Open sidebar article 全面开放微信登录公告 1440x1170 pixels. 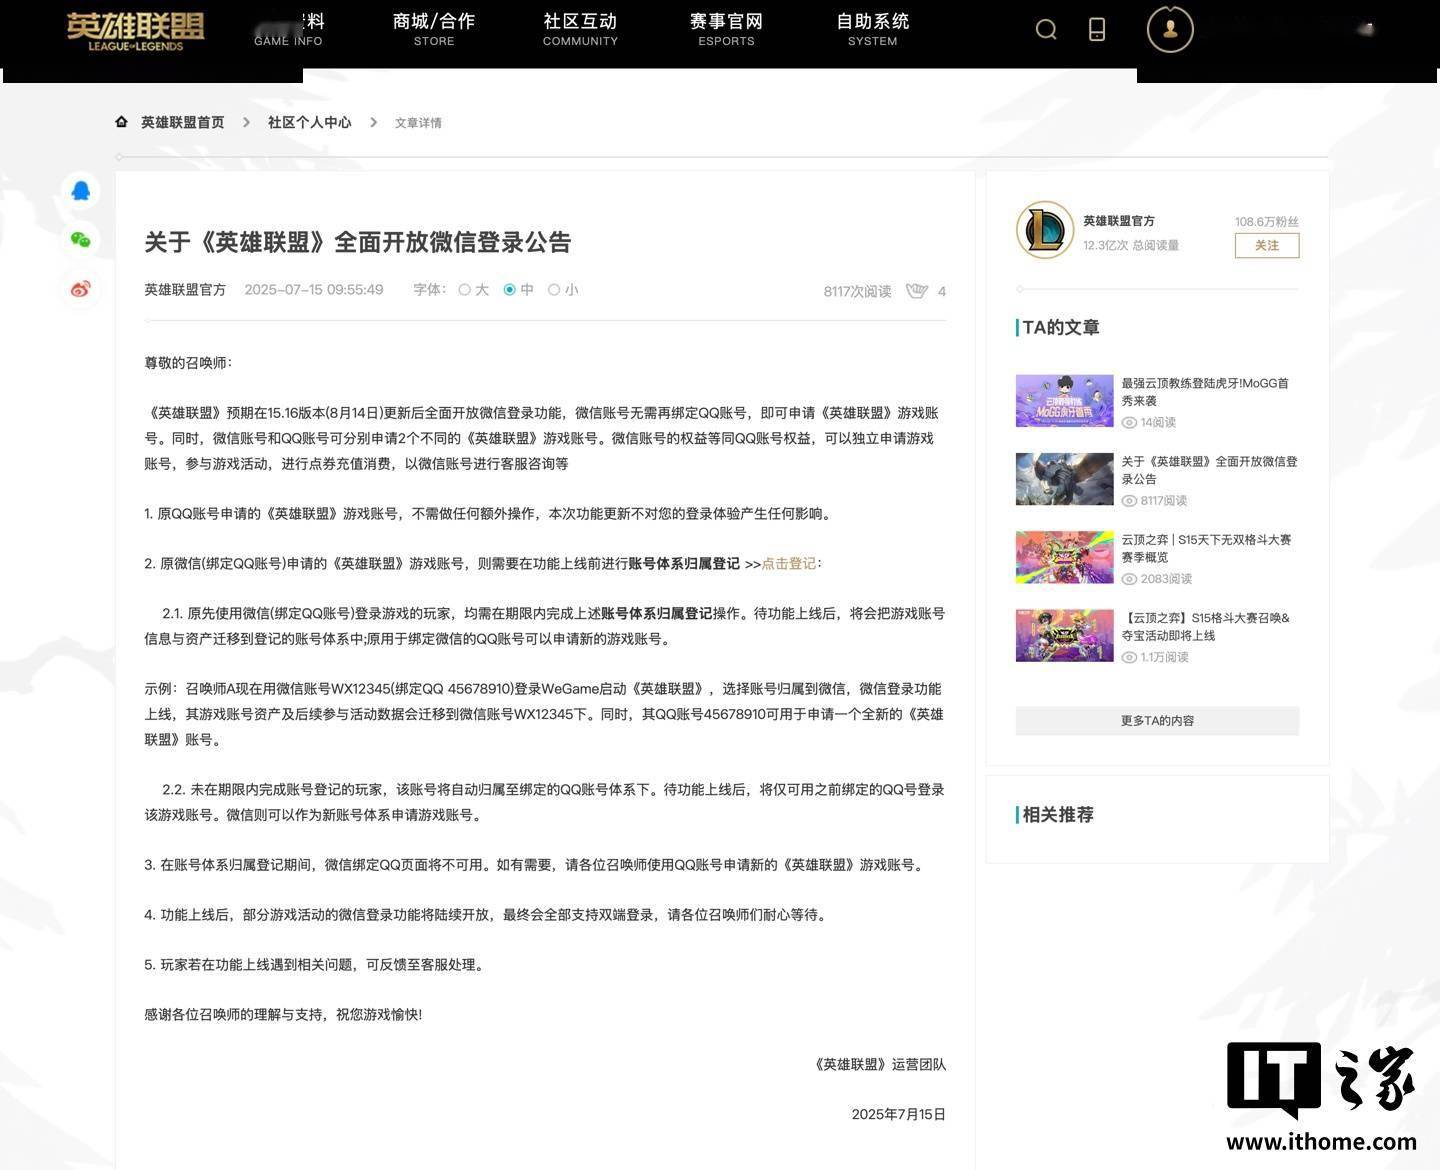point(1209,470)
